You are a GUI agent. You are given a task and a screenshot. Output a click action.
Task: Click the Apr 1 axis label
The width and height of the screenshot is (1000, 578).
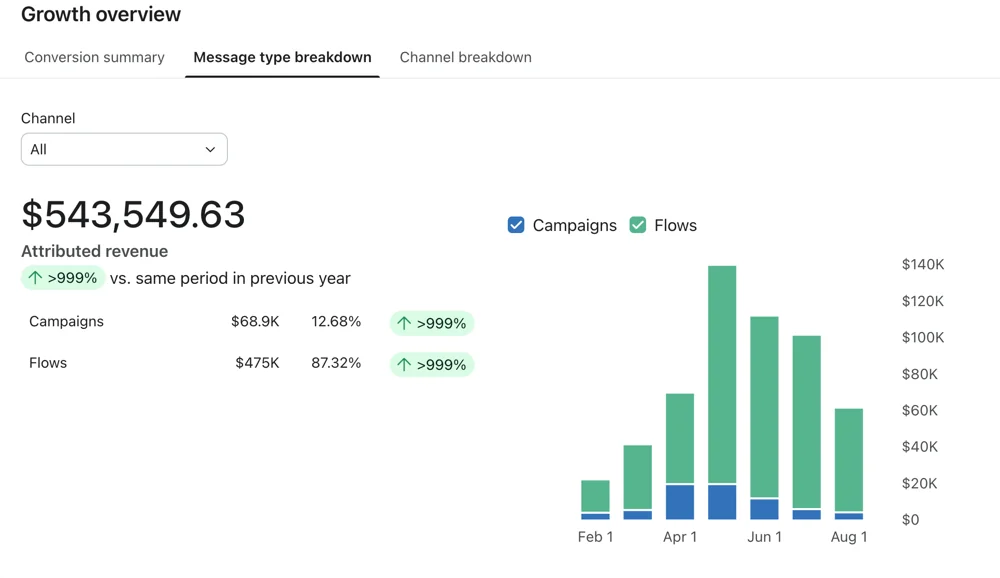click(x=680, y=537)
